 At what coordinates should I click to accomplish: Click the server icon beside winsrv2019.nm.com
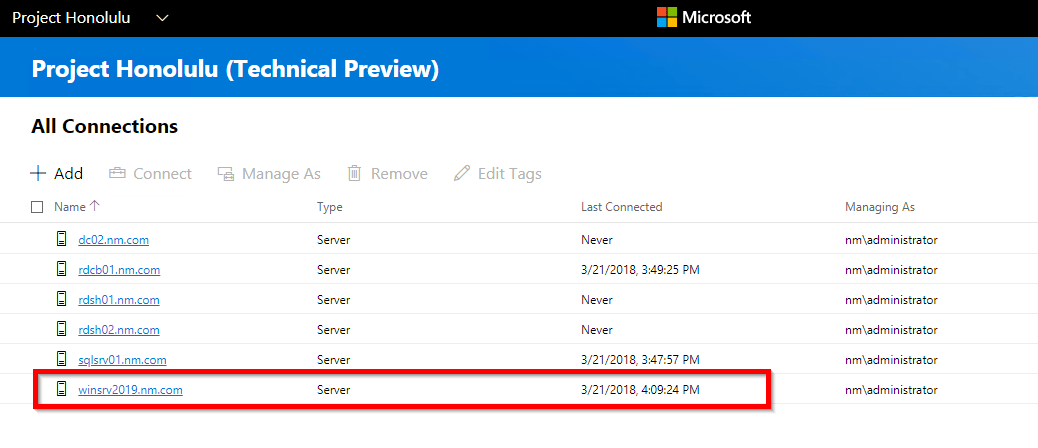62,388
